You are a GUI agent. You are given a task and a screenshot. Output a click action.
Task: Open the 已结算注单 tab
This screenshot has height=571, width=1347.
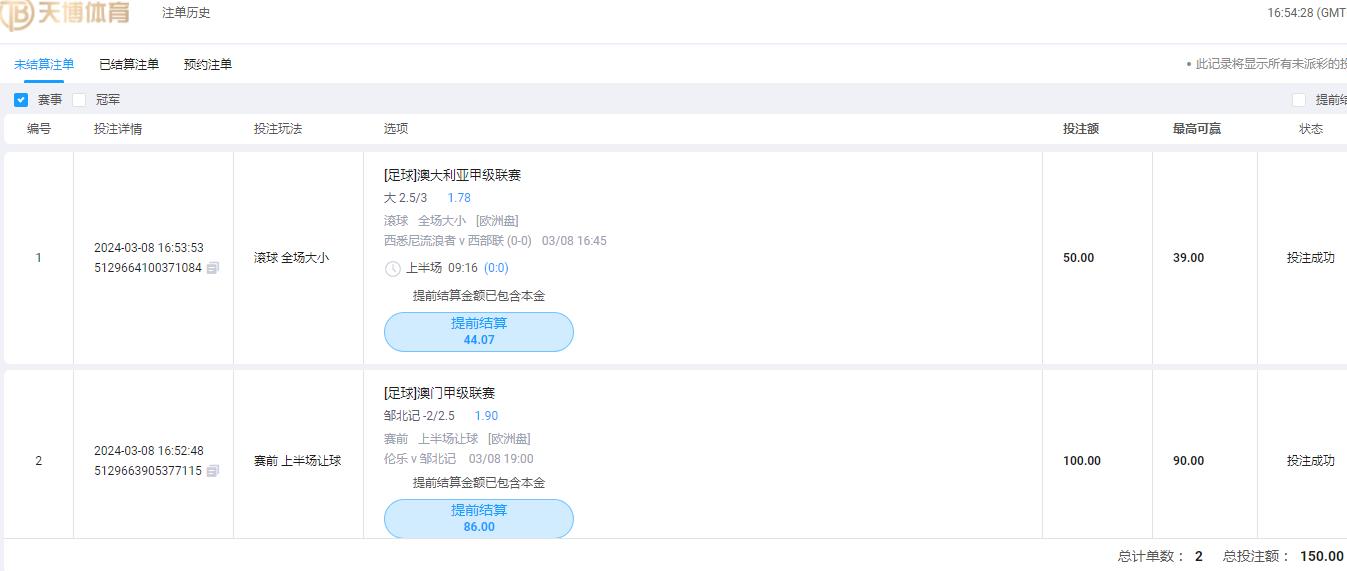(129, 64)
